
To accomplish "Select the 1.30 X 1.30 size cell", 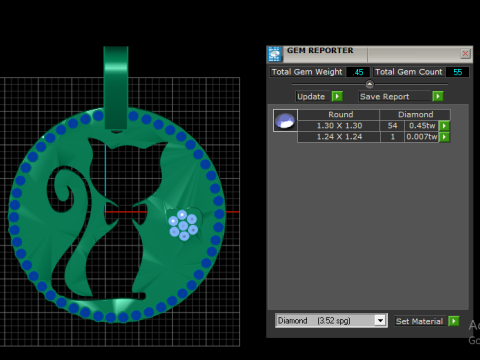I will pyautogui.click(x=339, y=126).
